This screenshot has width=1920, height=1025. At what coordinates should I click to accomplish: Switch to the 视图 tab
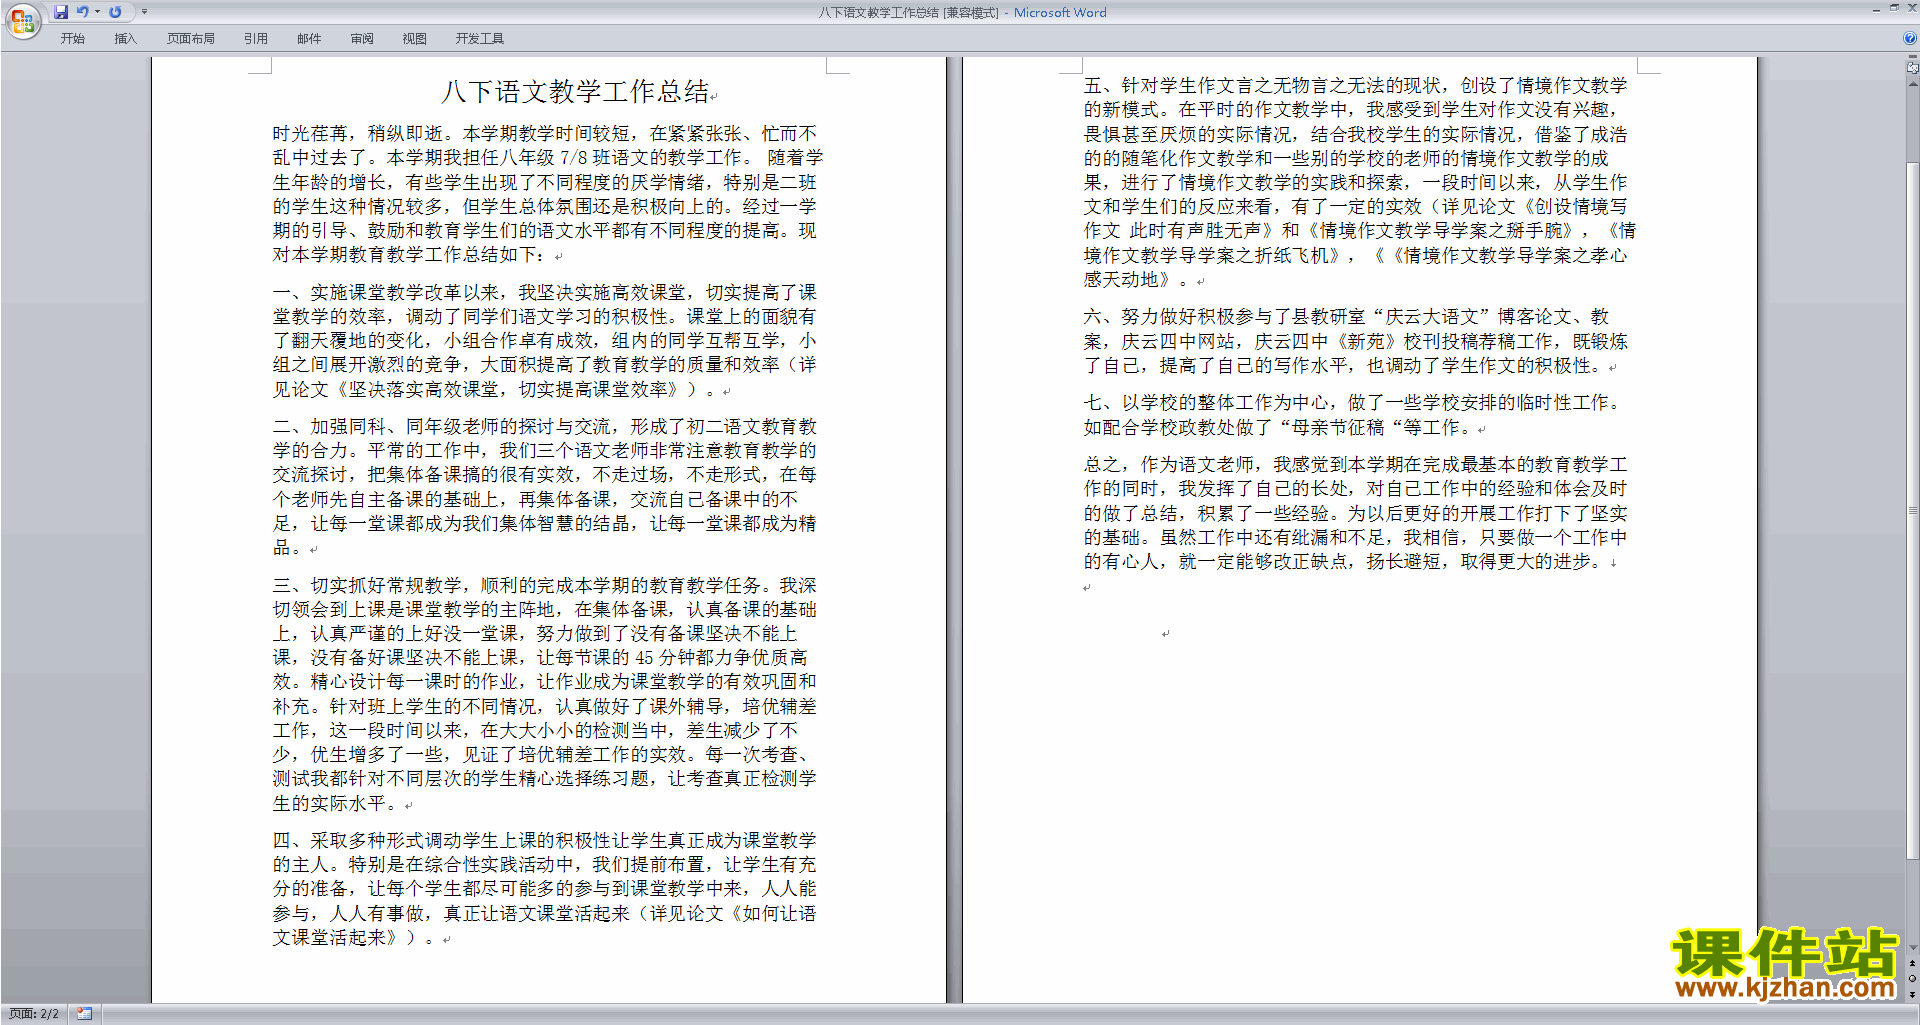coord(415,39)
